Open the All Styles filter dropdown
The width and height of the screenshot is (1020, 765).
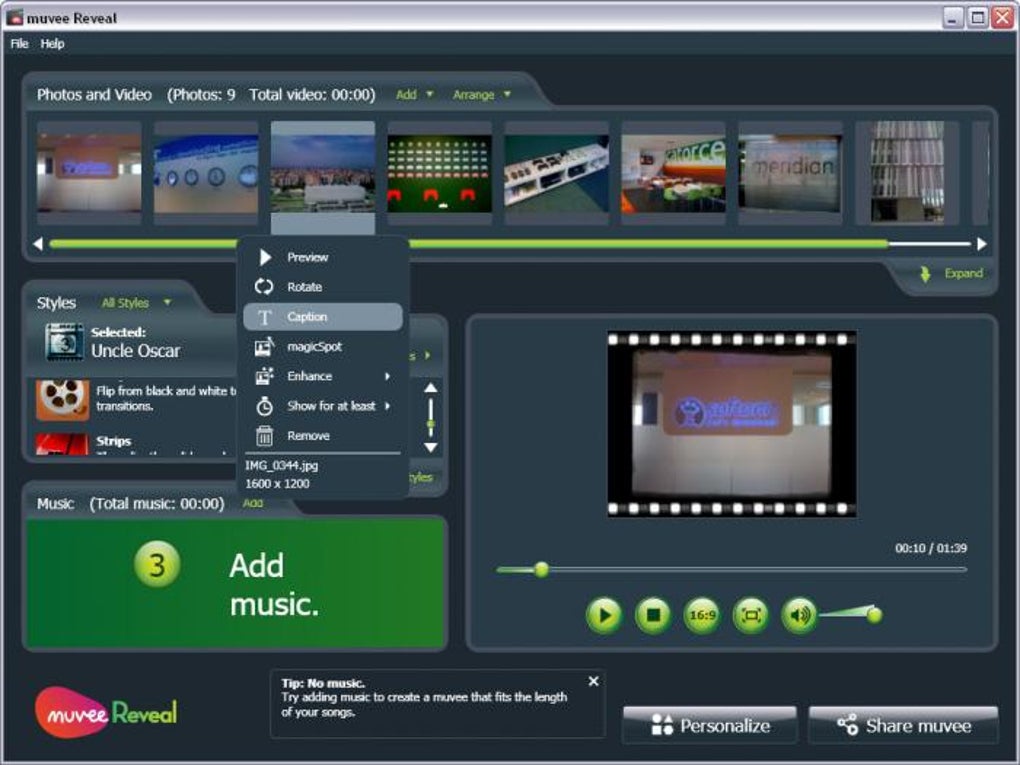136,303
